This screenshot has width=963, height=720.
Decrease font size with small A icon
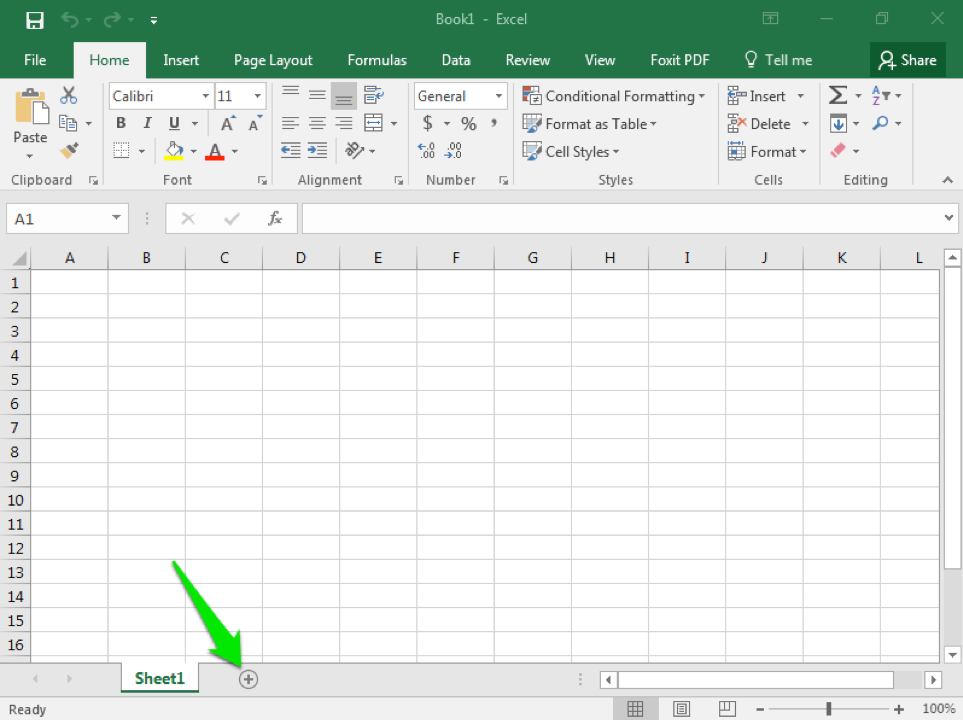255,123
